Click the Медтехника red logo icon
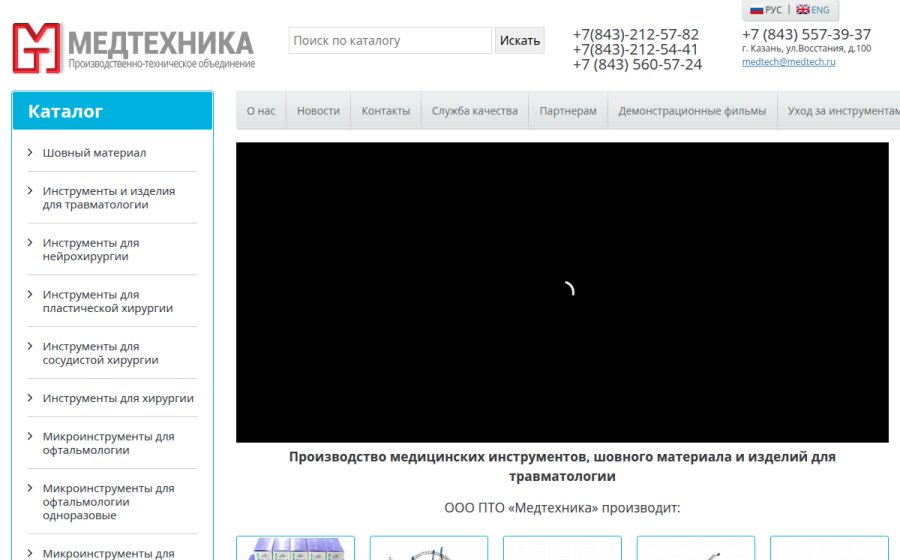This screenshot has width=900, height=560. 37,48
